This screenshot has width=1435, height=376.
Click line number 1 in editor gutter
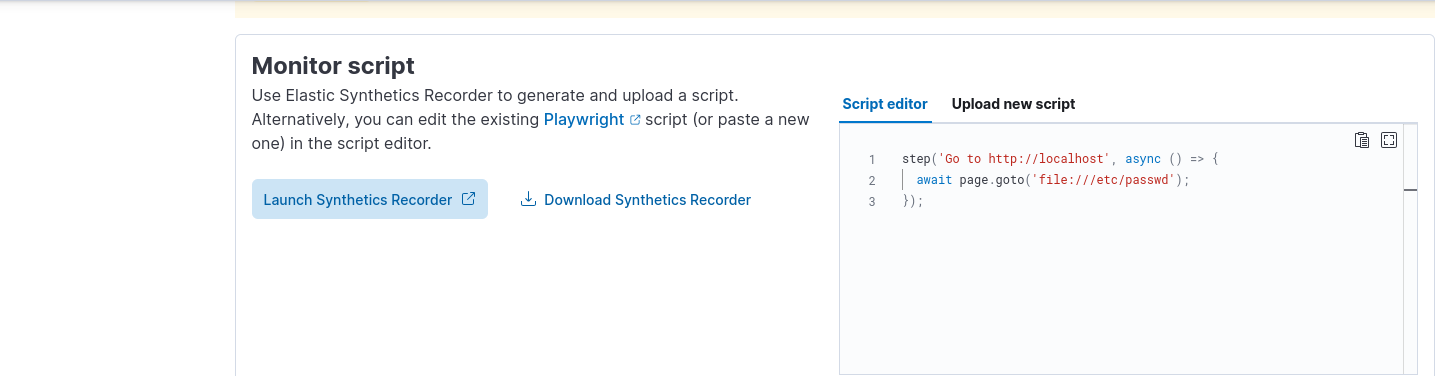[872, 159]
